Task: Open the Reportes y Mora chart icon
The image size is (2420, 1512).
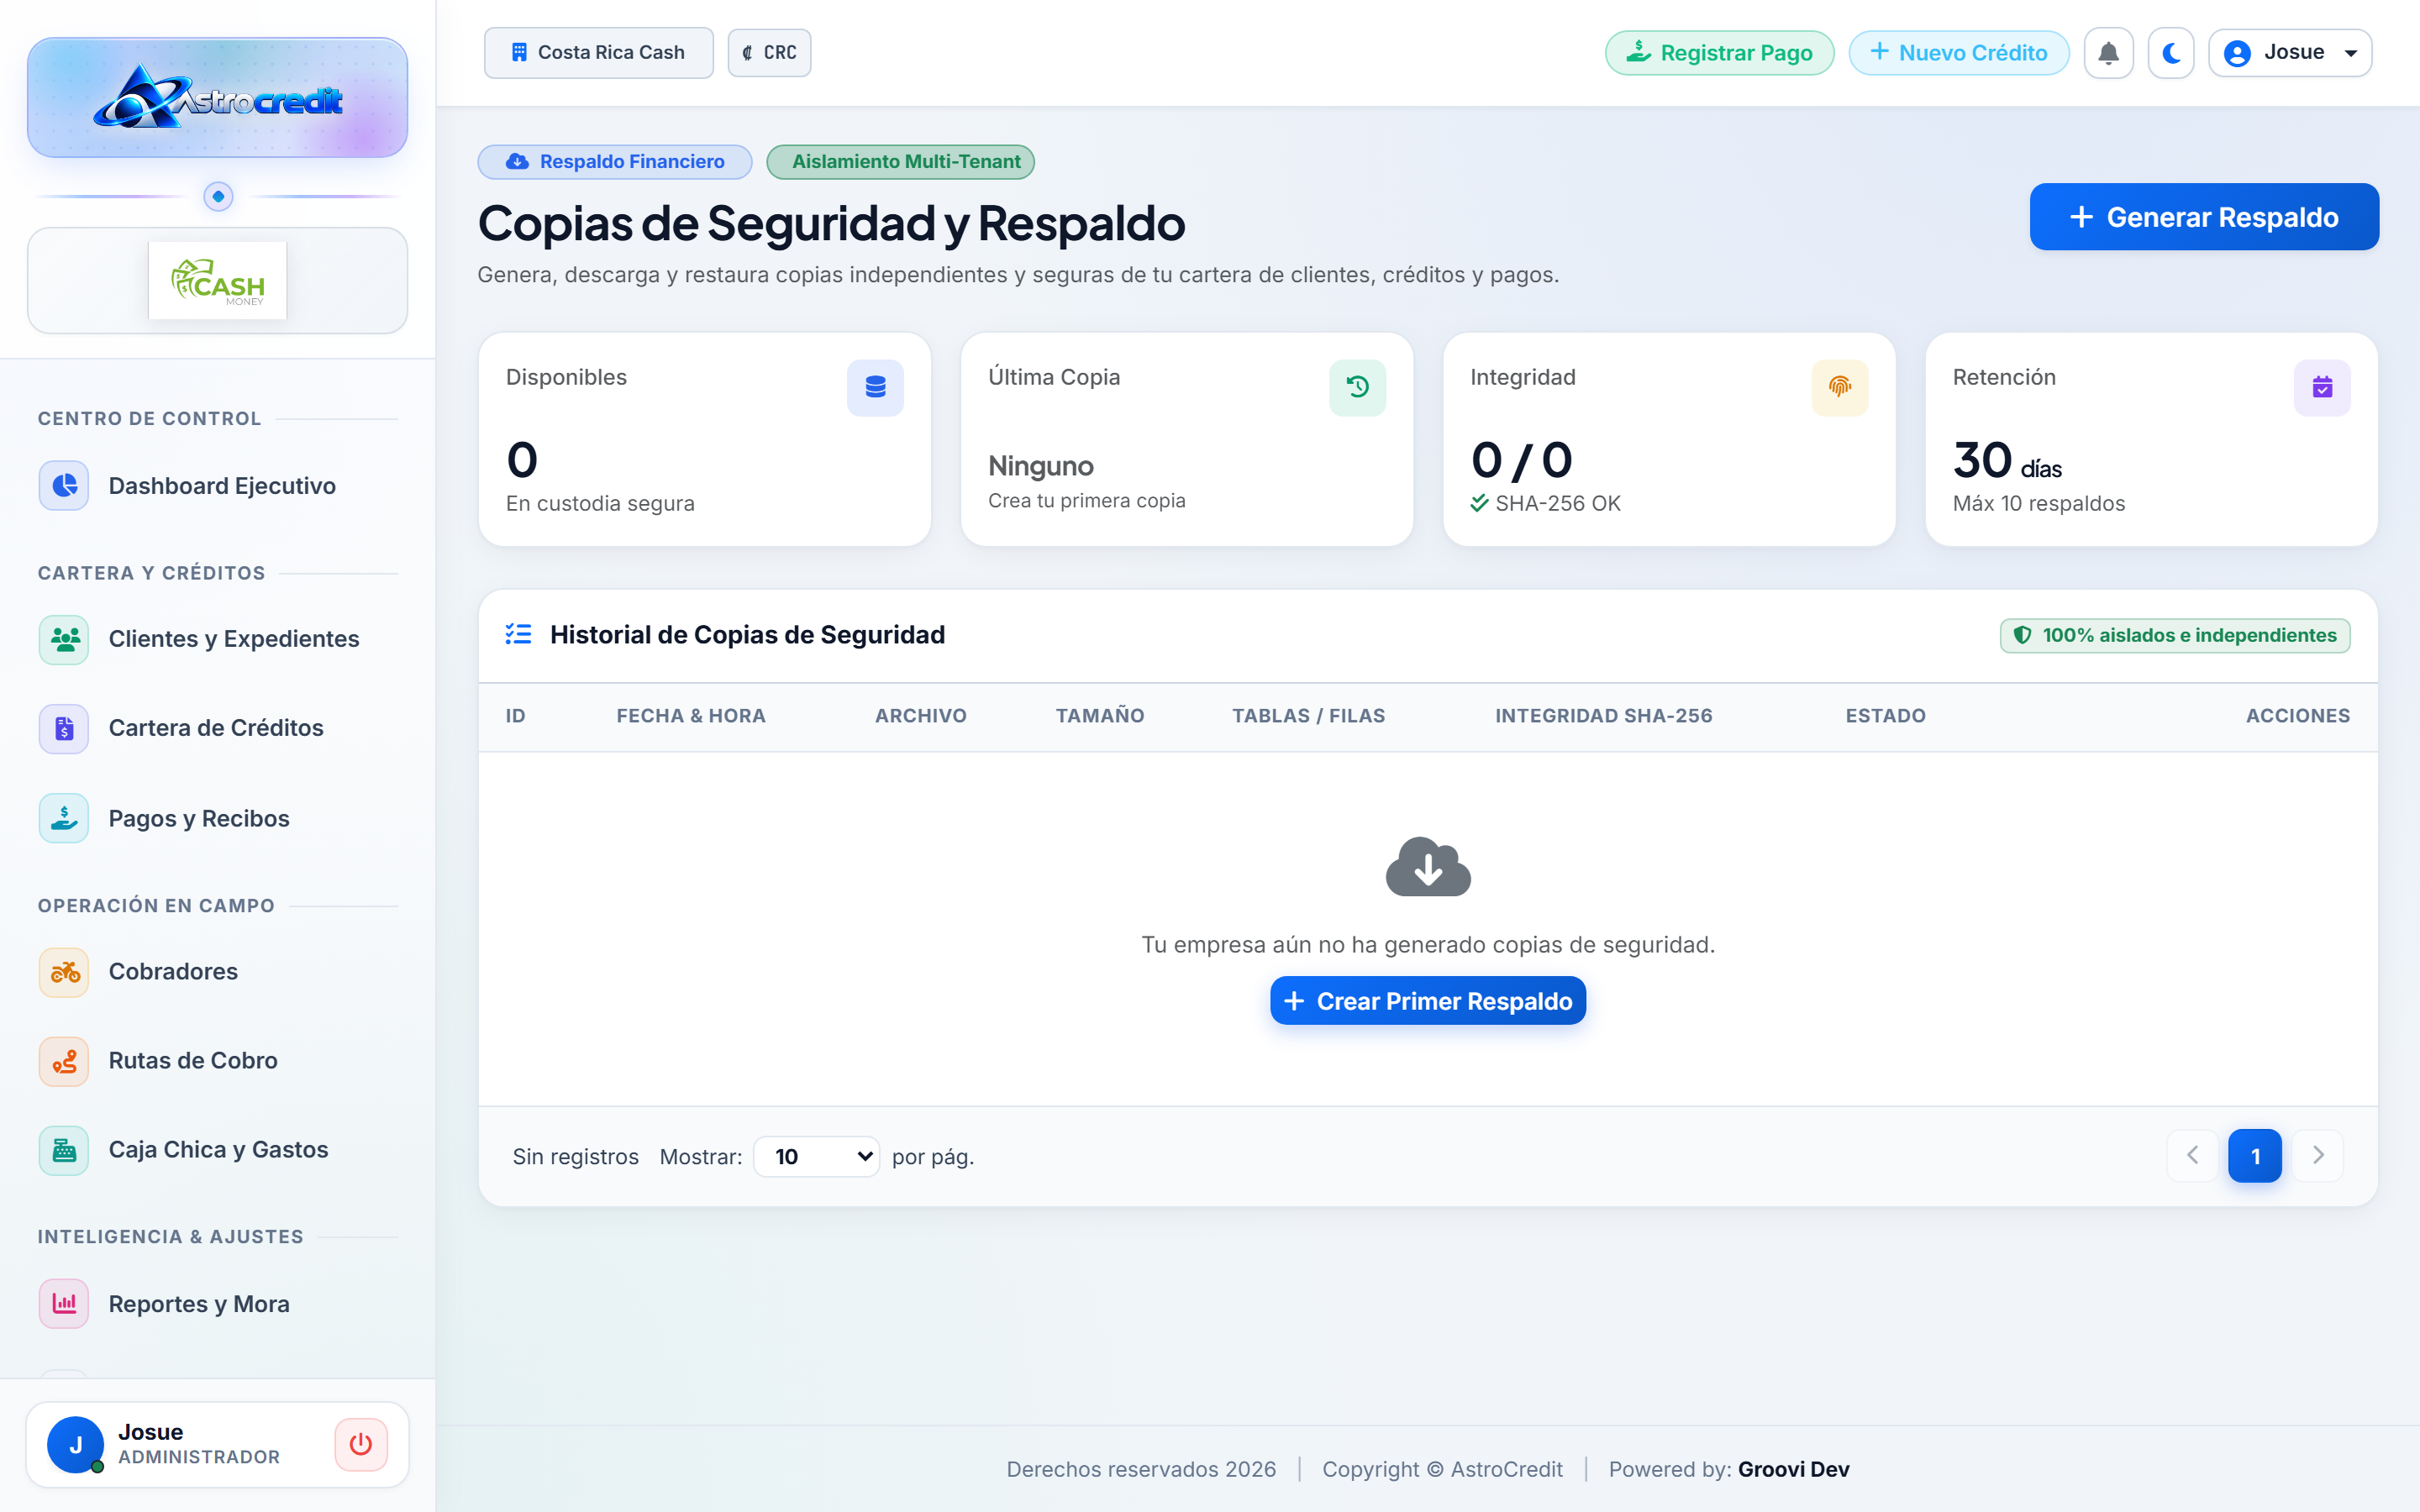Action: coord(64,1304)
